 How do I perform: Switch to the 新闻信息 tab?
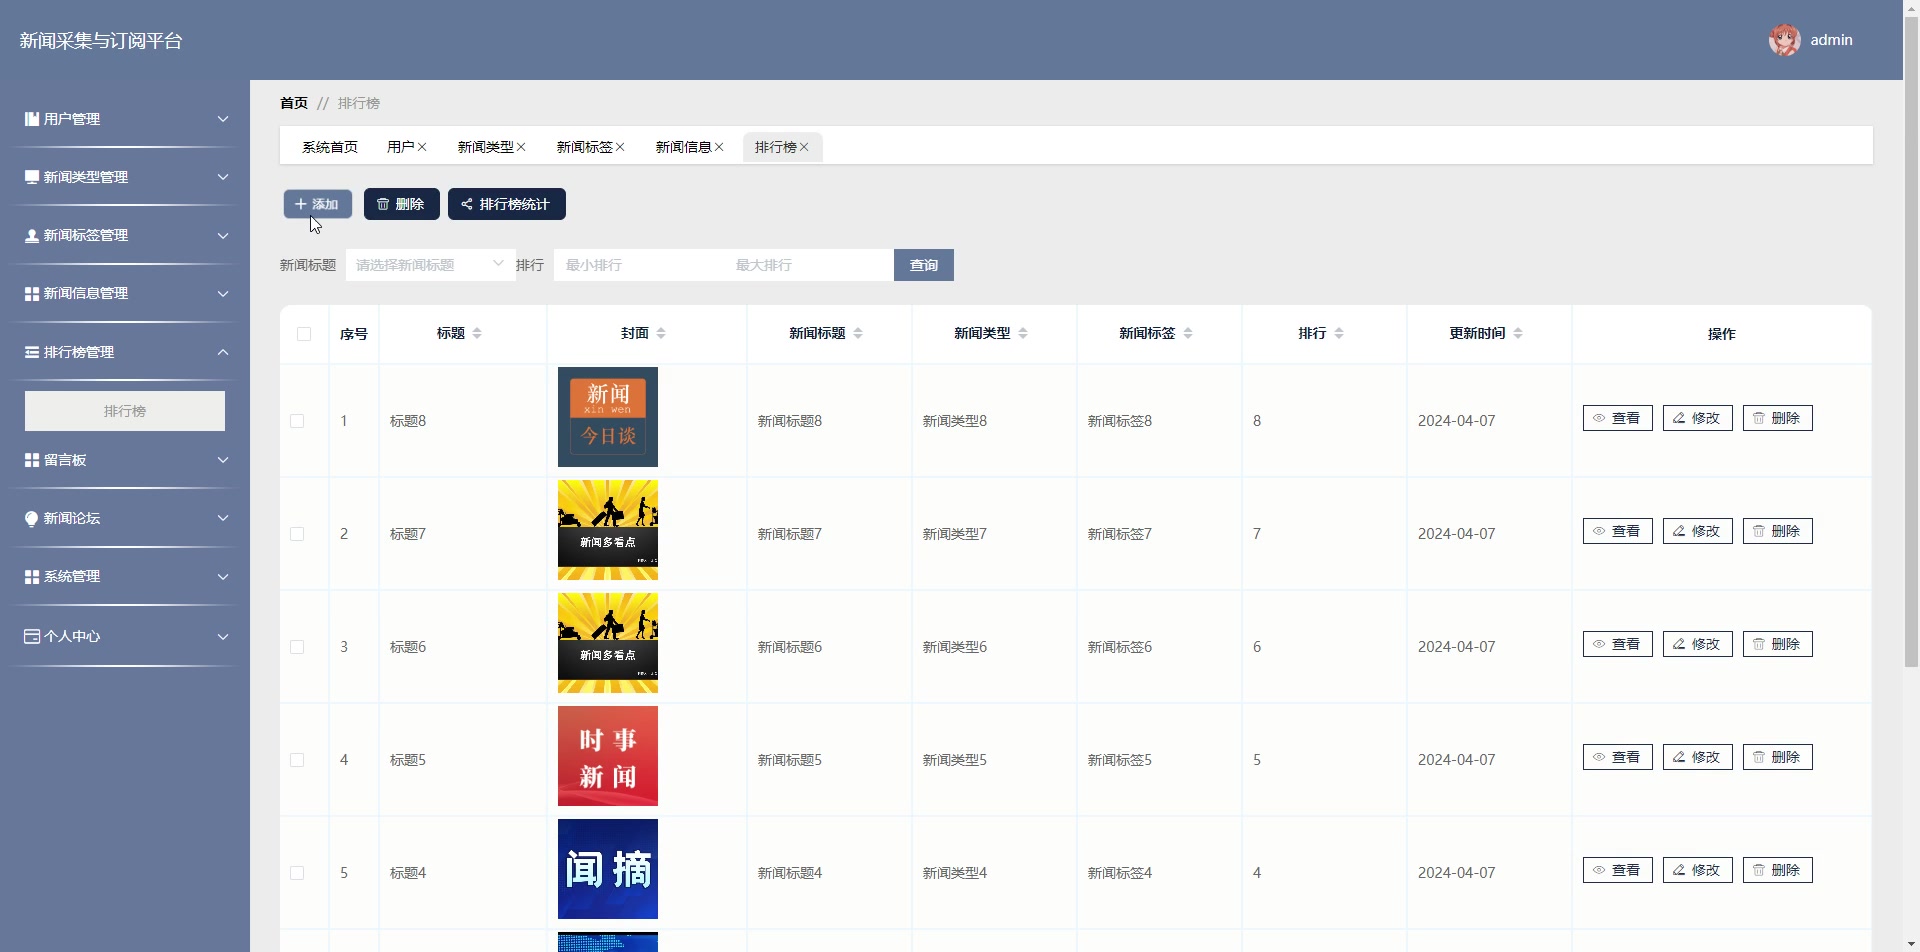pyautogui.click(x=683, y=147)
